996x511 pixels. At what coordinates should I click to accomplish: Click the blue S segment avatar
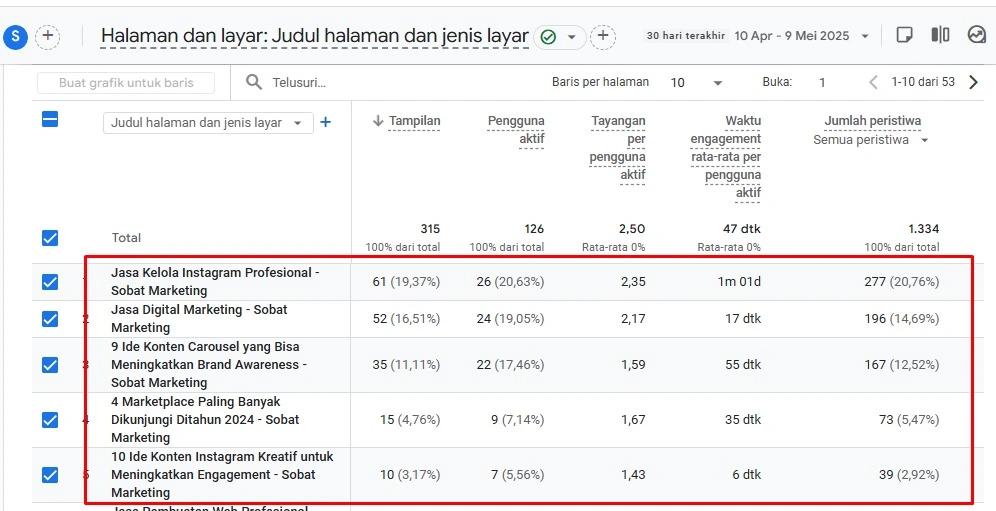pyautogui.click(x=15, y=37)
